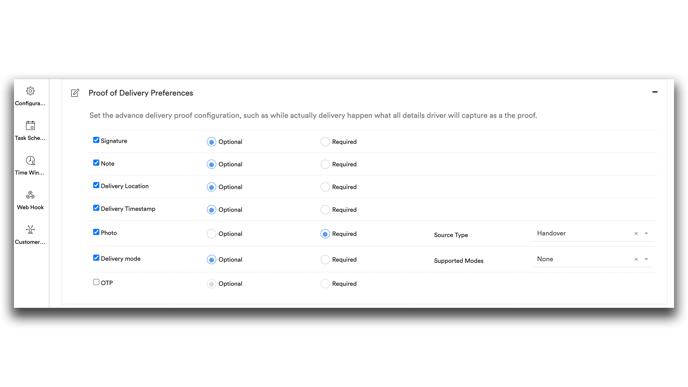688x387 pixels.
Task: Set Photo to Optional
Action: click(x=211, y=234)
